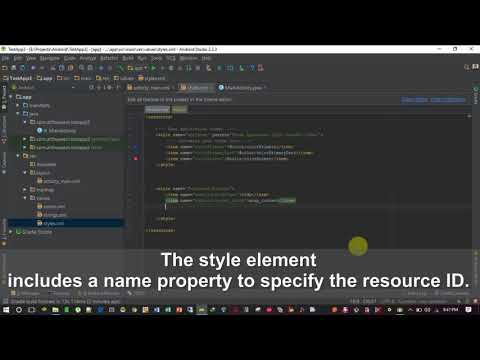This screenshot has height=360, width=480.
Task: Click the Open editor link
Action: coord(414,100)
